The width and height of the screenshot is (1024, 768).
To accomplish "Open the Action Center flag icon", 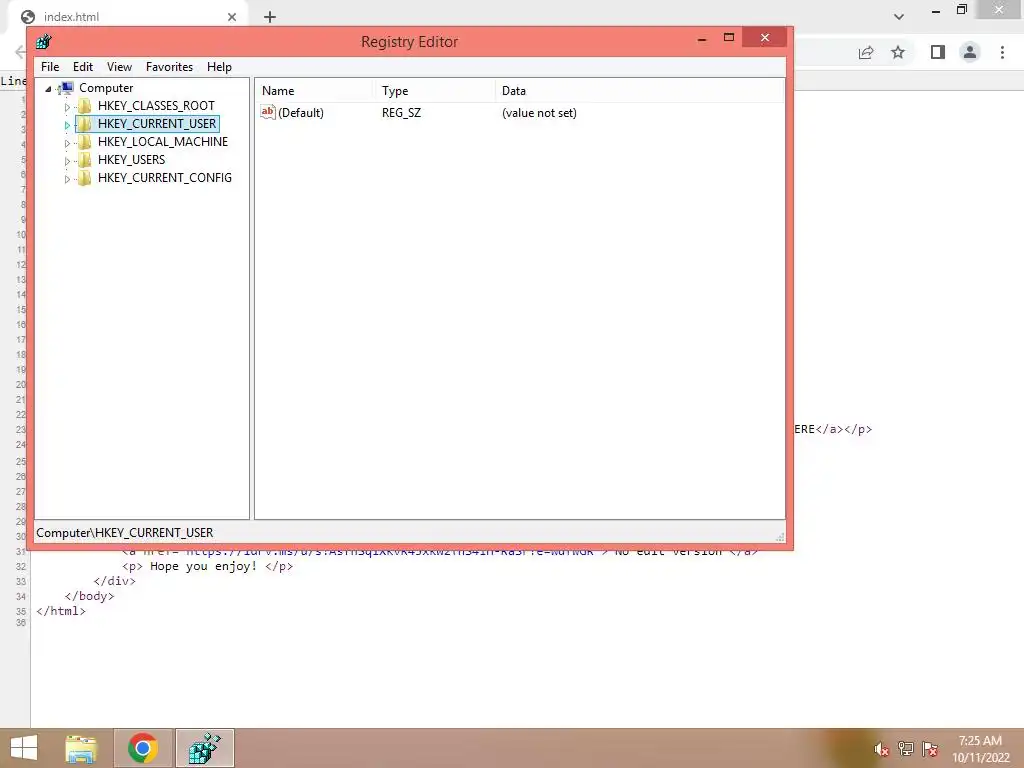I will [930, 748].
